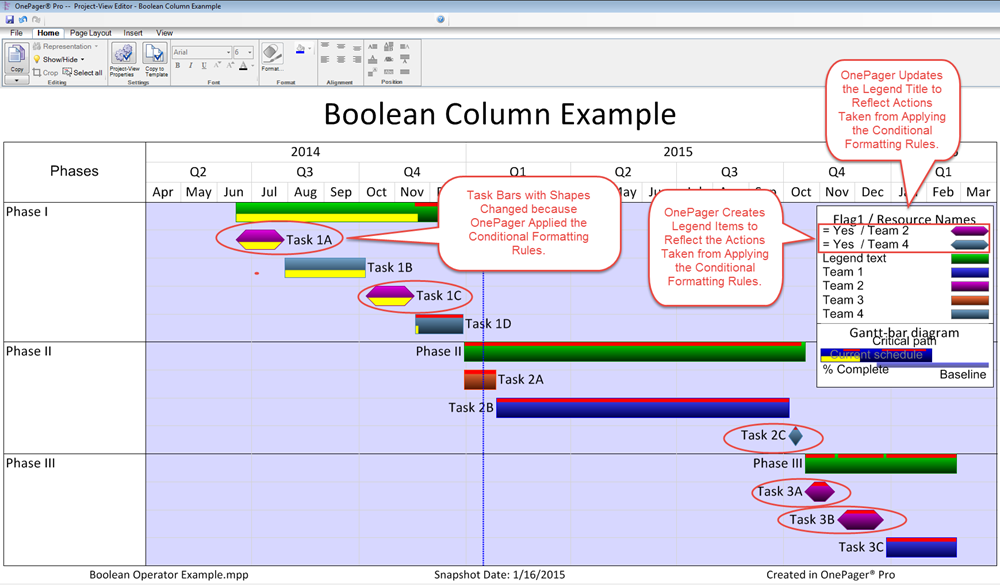Toggle Bold text formatting

coord(178,66)
